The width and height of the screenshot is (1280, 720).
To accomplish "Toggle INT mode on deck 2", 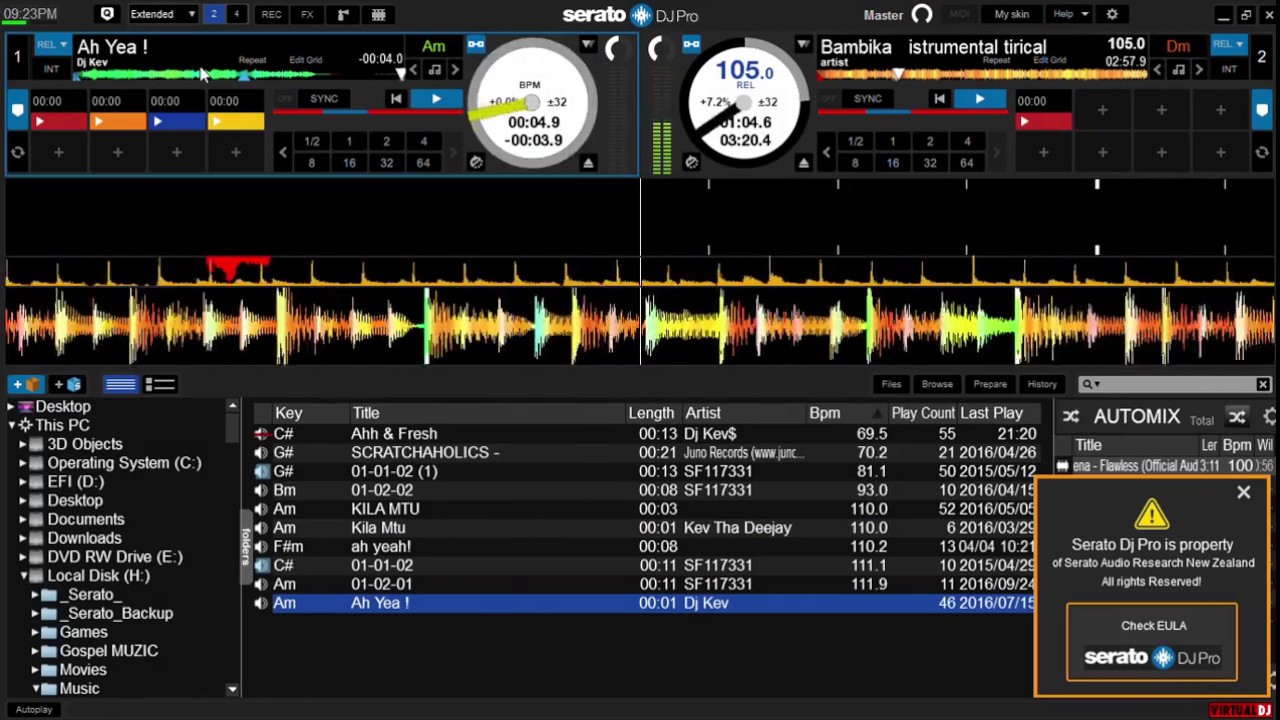I will tap(1229, 69).
